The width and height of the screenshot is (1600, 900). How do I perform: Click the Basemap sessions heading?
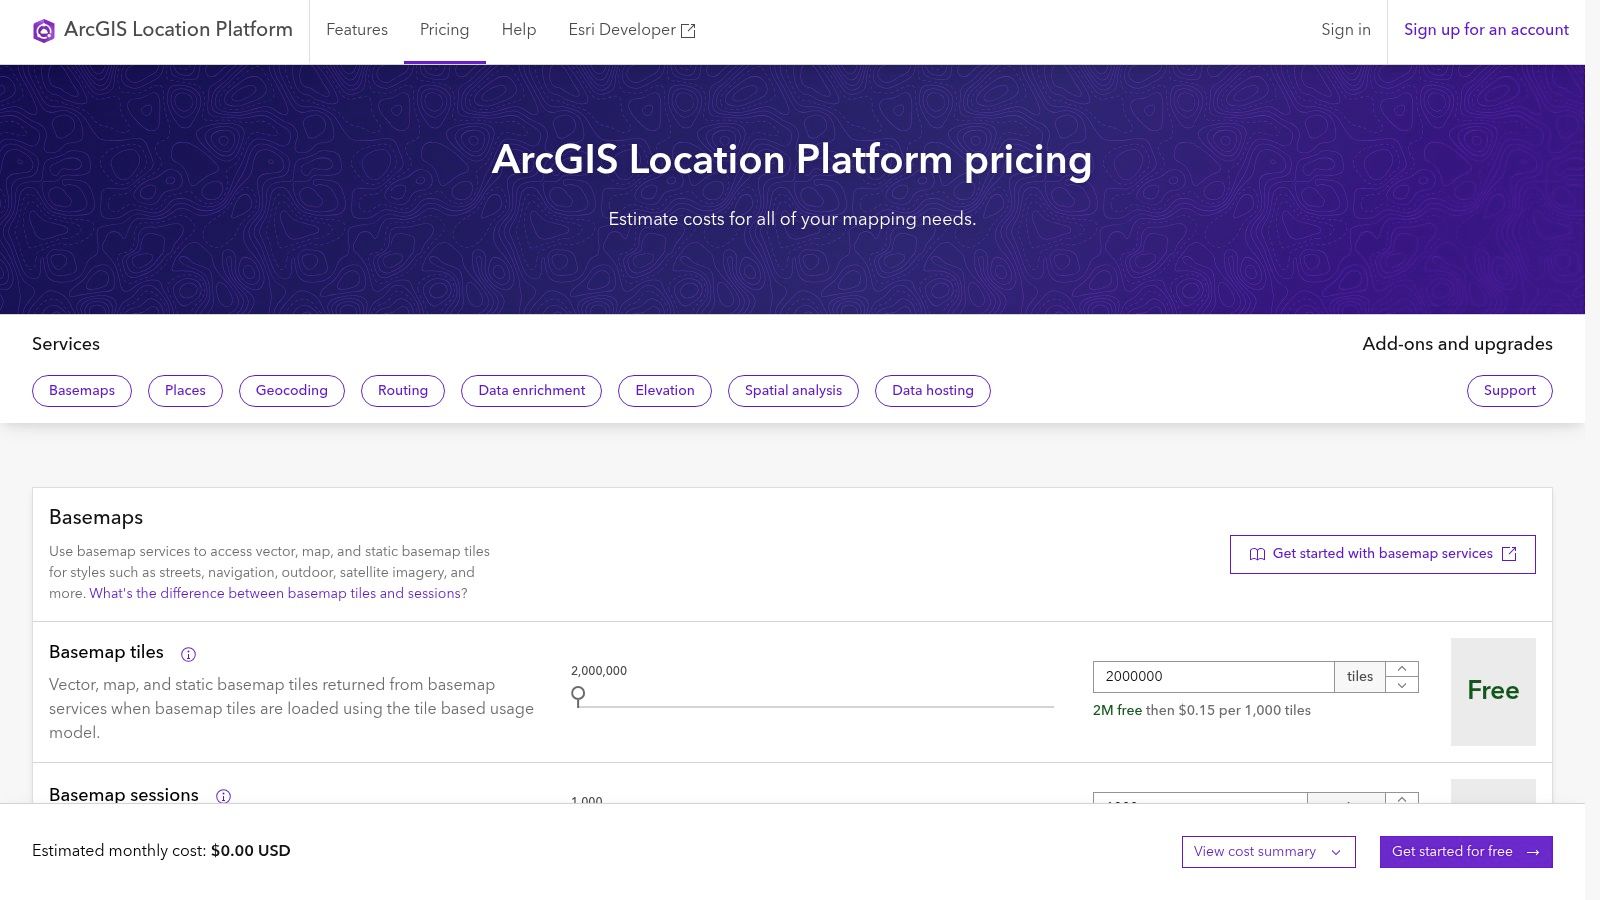pyautogui.click(x=124, y=795)
